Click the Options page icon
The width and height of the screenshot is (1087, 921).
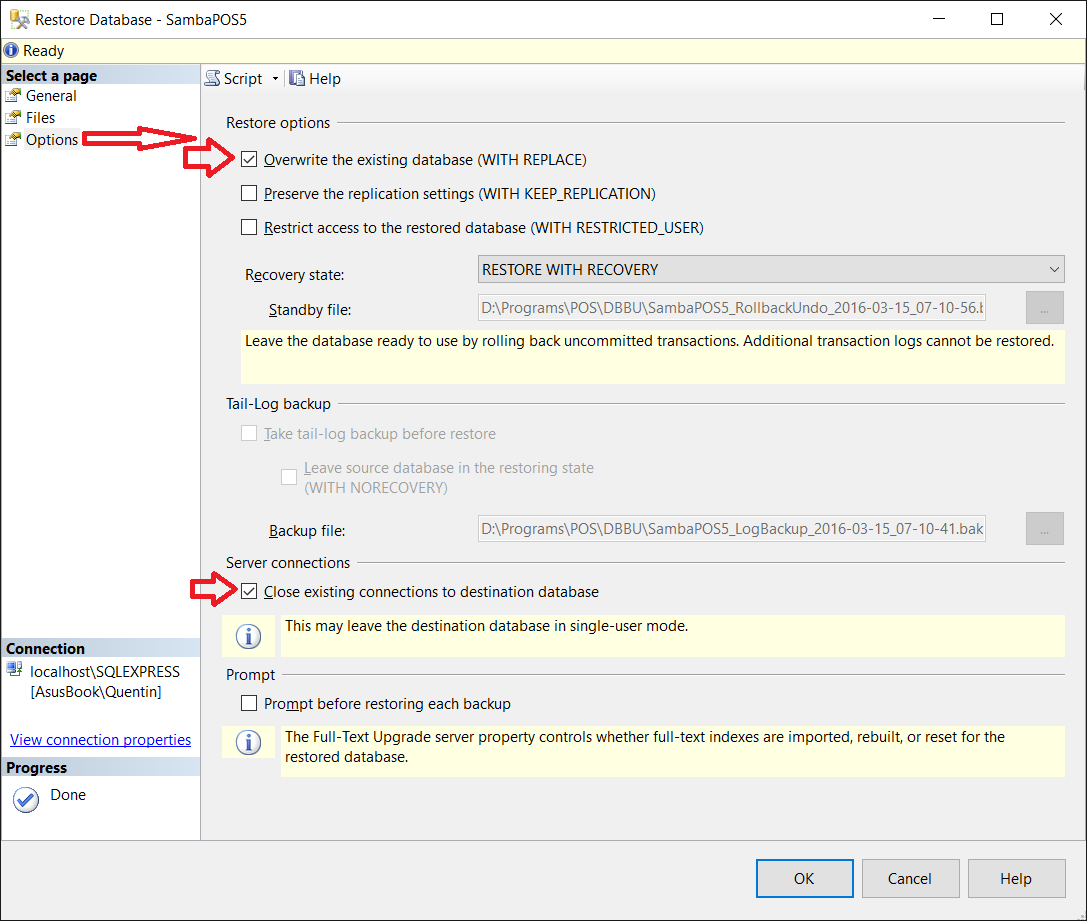13,139
